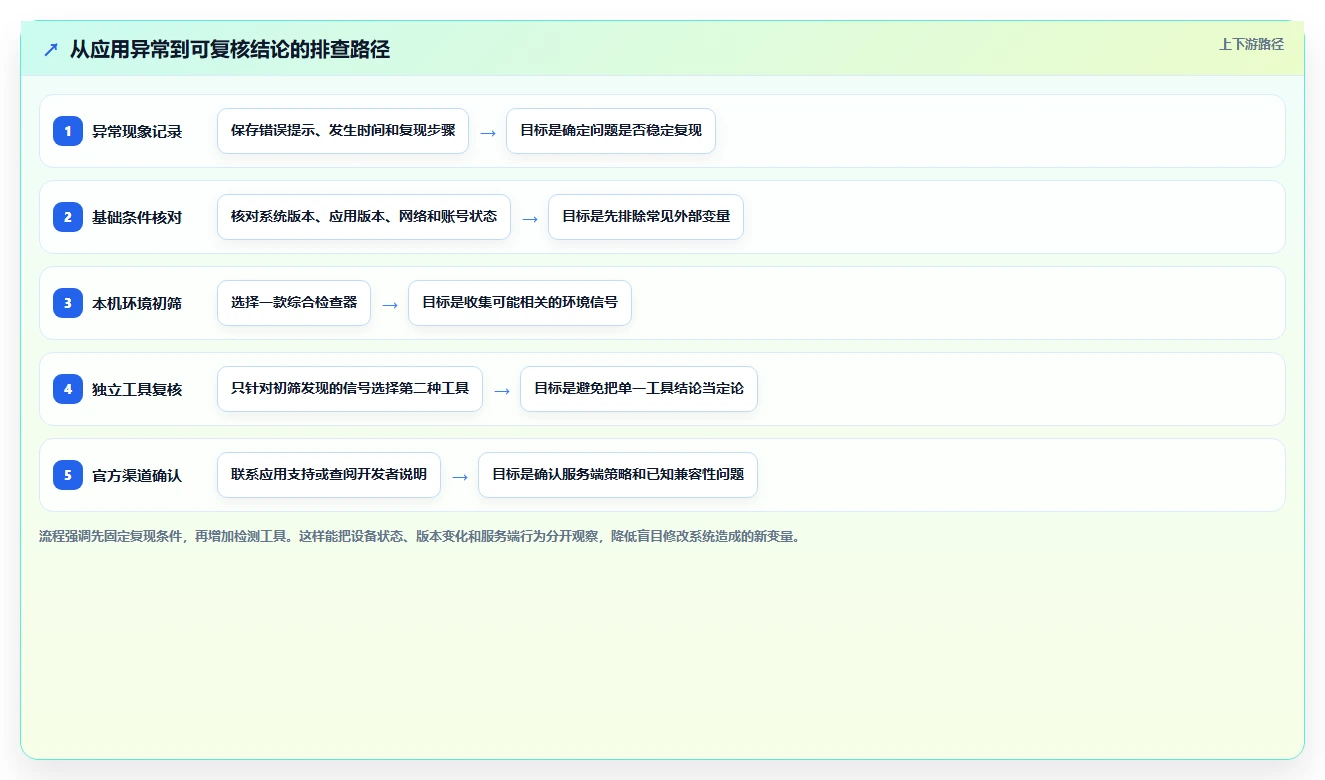Click the footer note starting 流程强调先固定复现条件
1325x780 pixels.
coord(419,536)
